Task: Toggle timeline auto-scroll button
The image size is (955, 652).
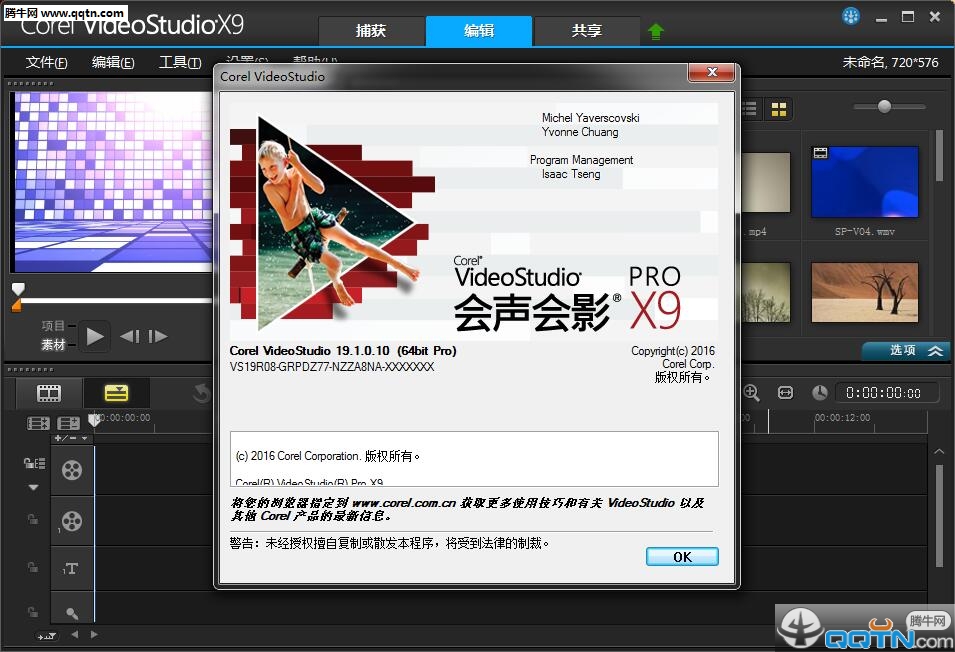Action: click(47, 636)
